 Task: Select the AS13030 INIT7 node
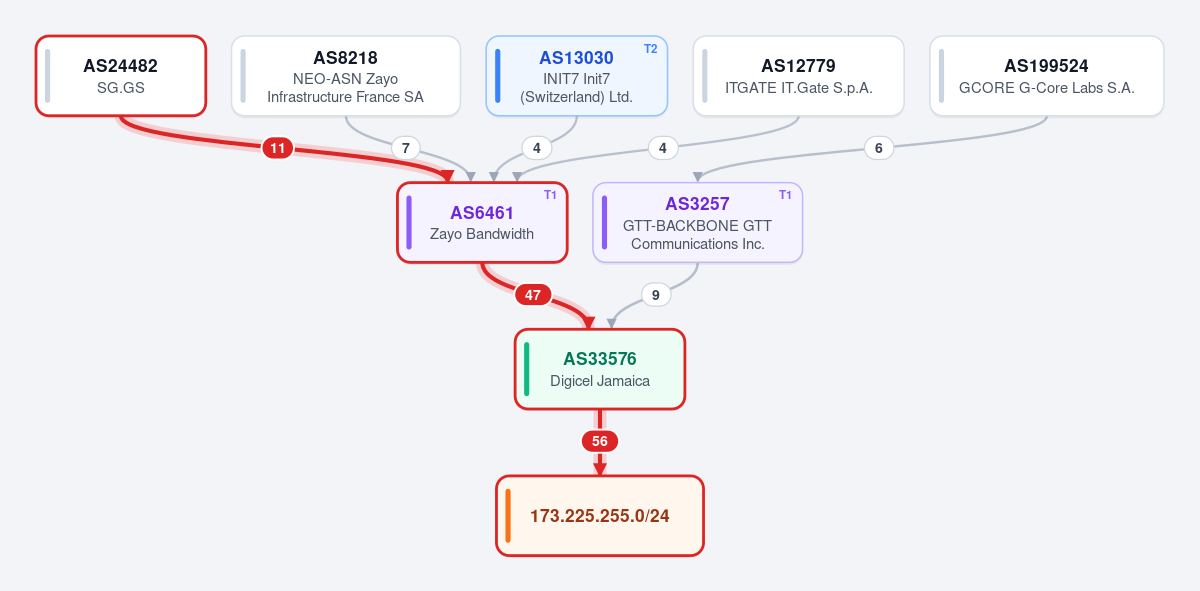tap(577, 76)
